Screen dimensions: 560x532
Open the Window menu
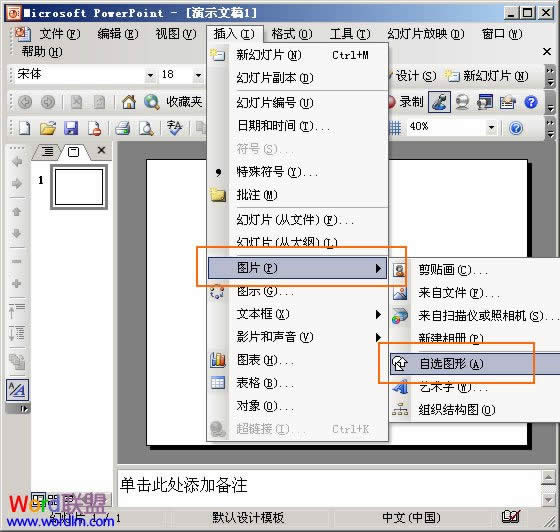pyautogui.click(x=502, y=34)
